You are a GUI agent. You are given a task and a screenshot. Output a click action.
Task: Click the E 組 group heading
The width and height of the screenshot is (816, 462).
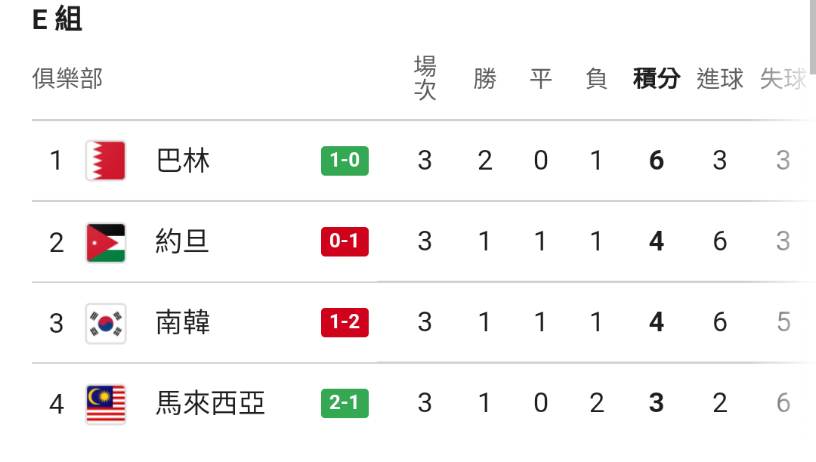(x=57, y=20)
